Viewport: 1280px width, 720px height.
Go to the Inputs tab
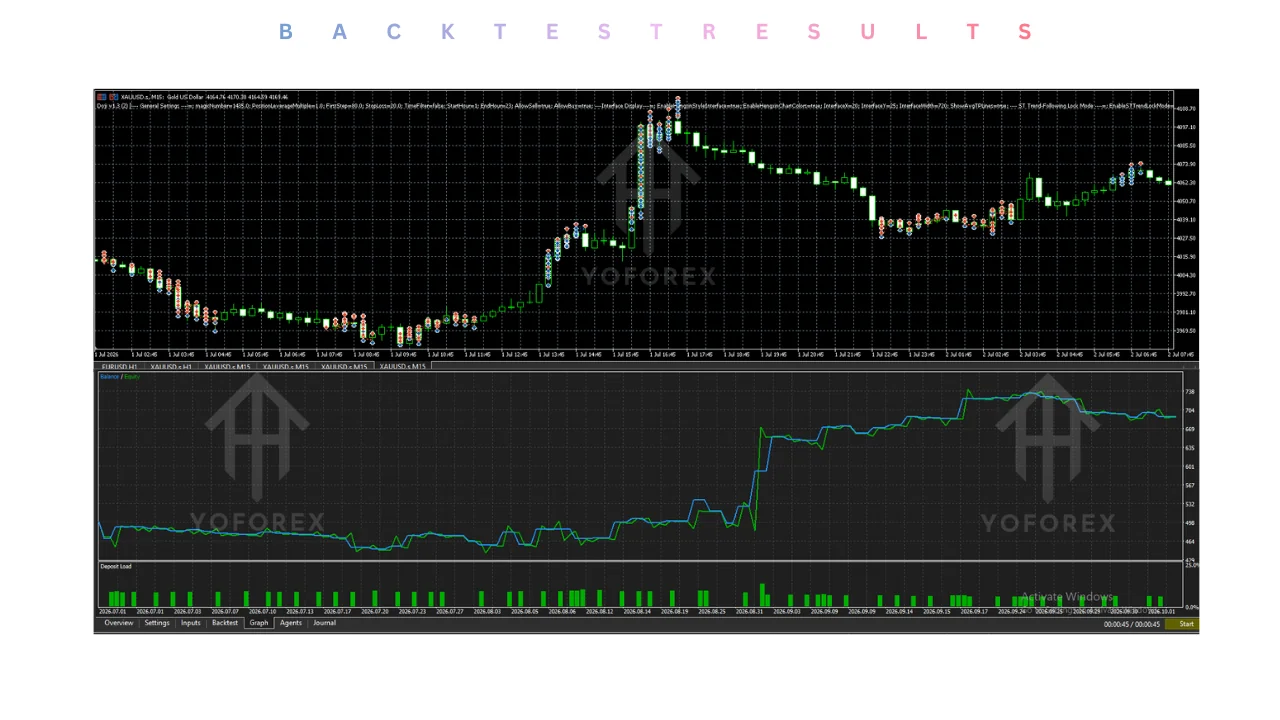[x=191, y=623]
